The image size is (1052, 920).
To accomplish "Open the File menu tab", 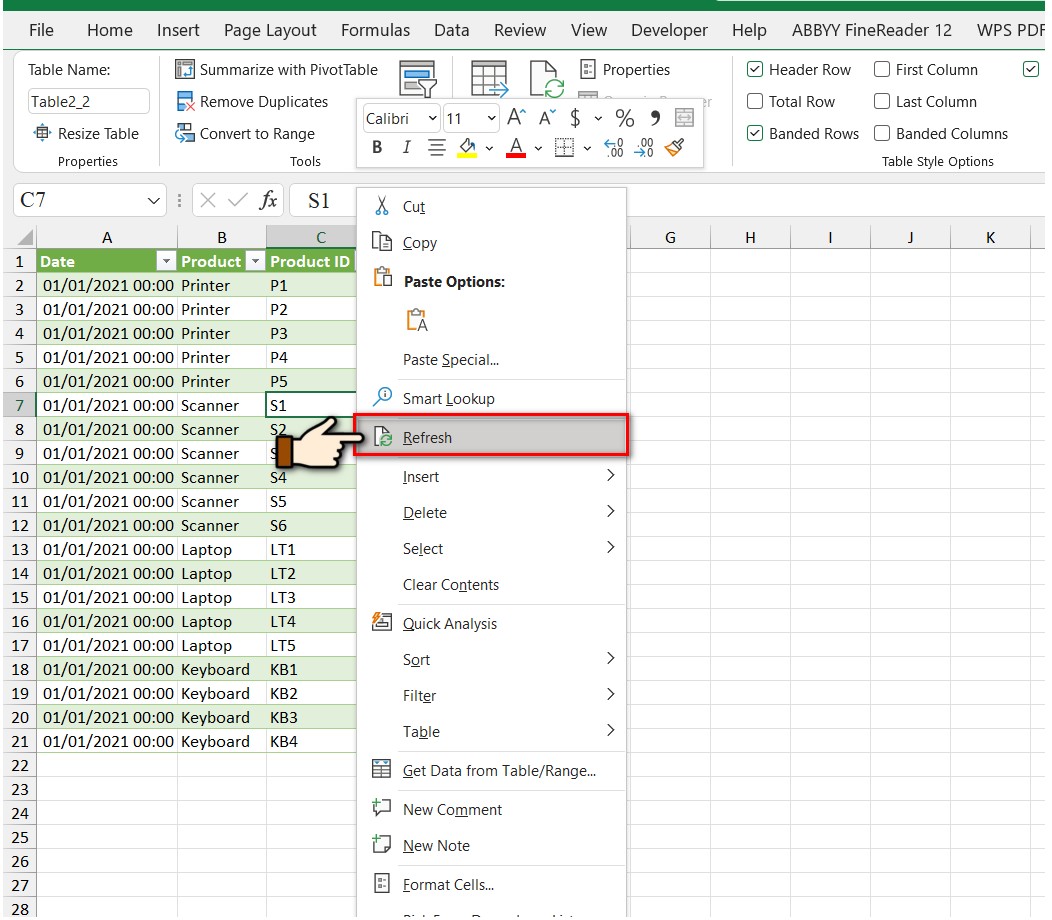I will point(41,30).
